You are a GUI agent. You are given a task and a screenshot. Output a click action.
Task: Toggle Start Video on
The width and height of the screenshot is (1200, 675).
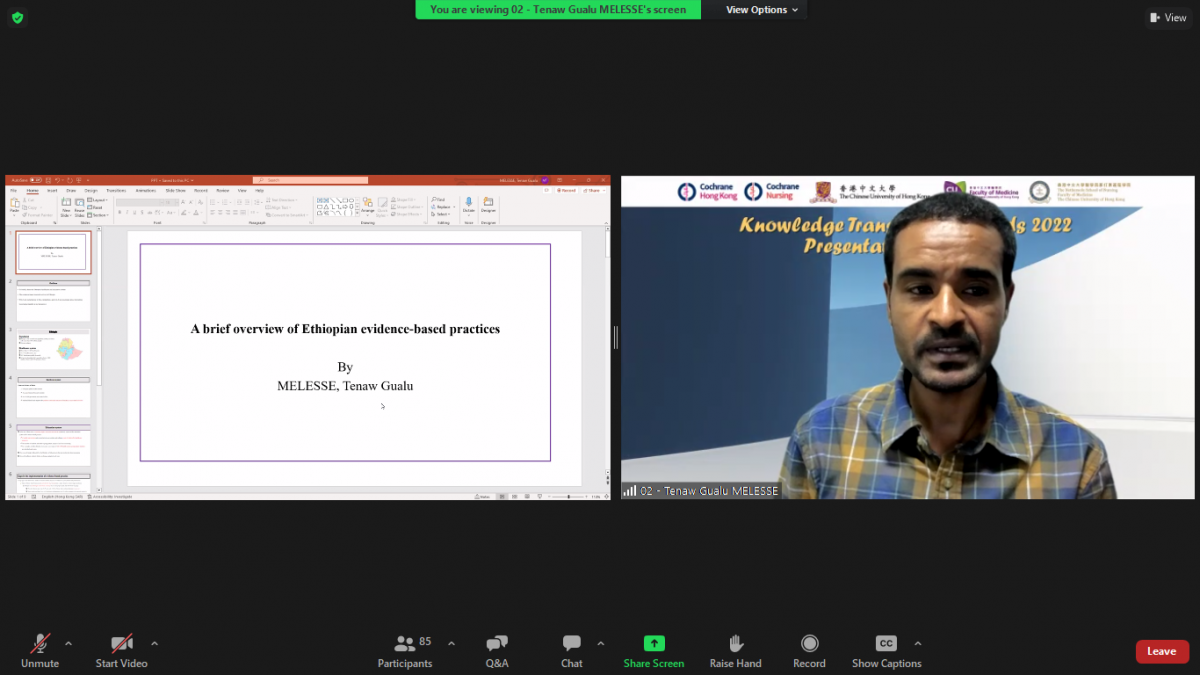point(122,644)
